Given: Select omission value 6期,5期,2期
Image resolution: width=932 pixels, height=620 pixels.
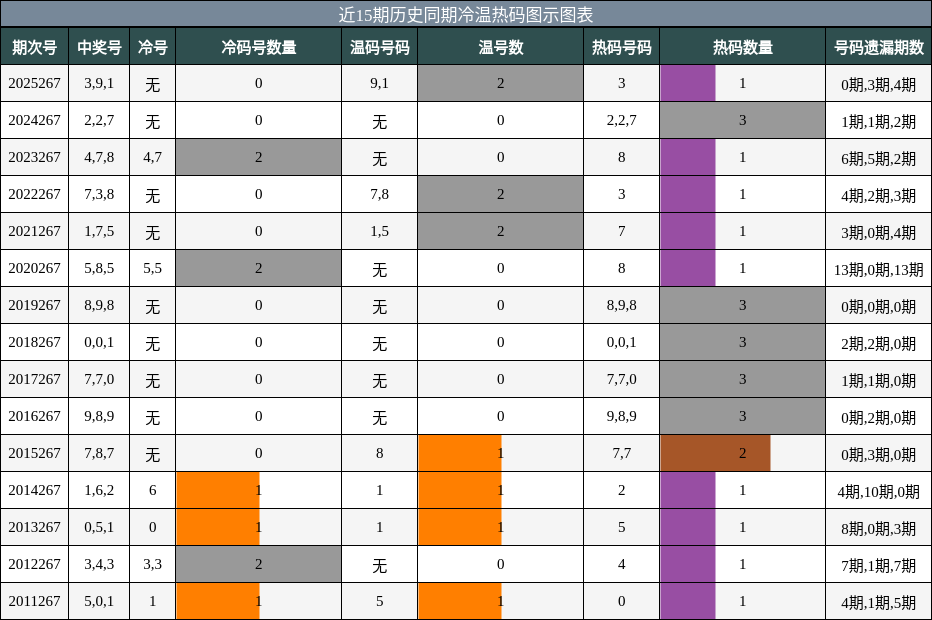Looking at the screenshot, I should pyautogui.click(x=879, y=158).
